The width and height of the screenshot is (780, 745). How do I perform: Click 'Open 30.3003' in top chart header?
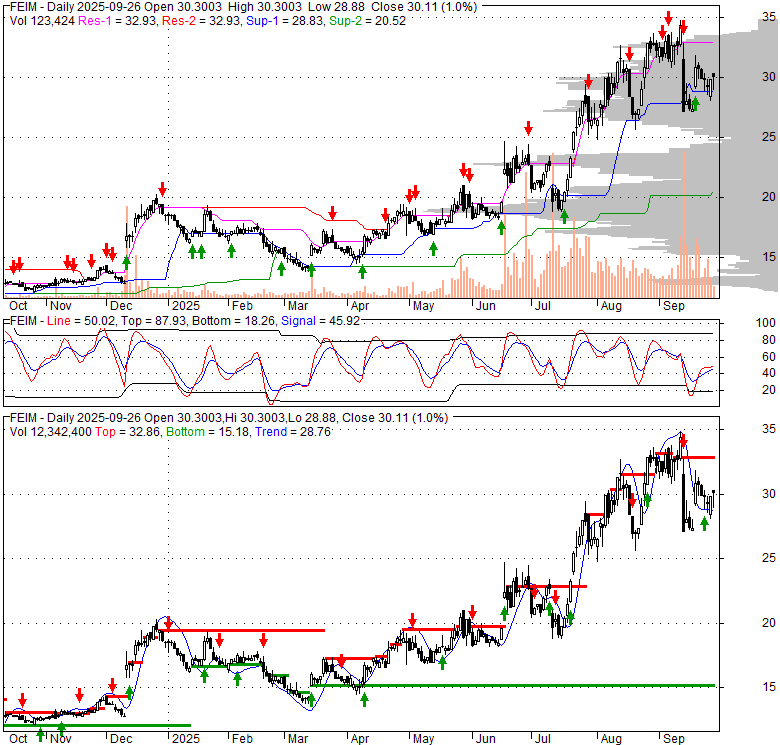pos(183,7)
